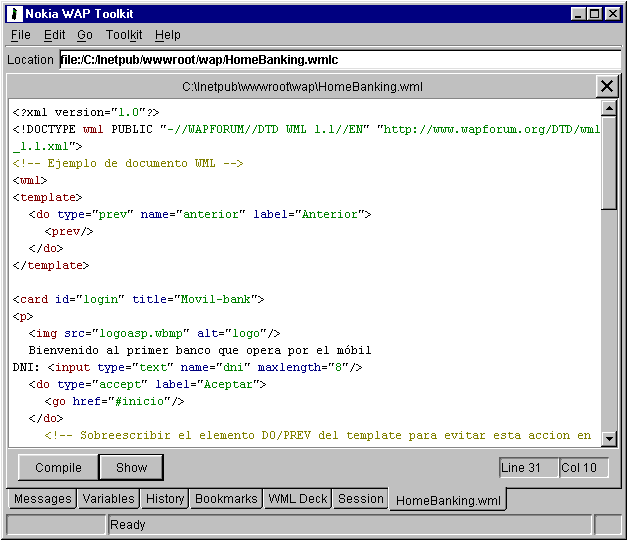Switch to the Session tab
The width and height of the screenshot is (627, 540).
(361, 499)
